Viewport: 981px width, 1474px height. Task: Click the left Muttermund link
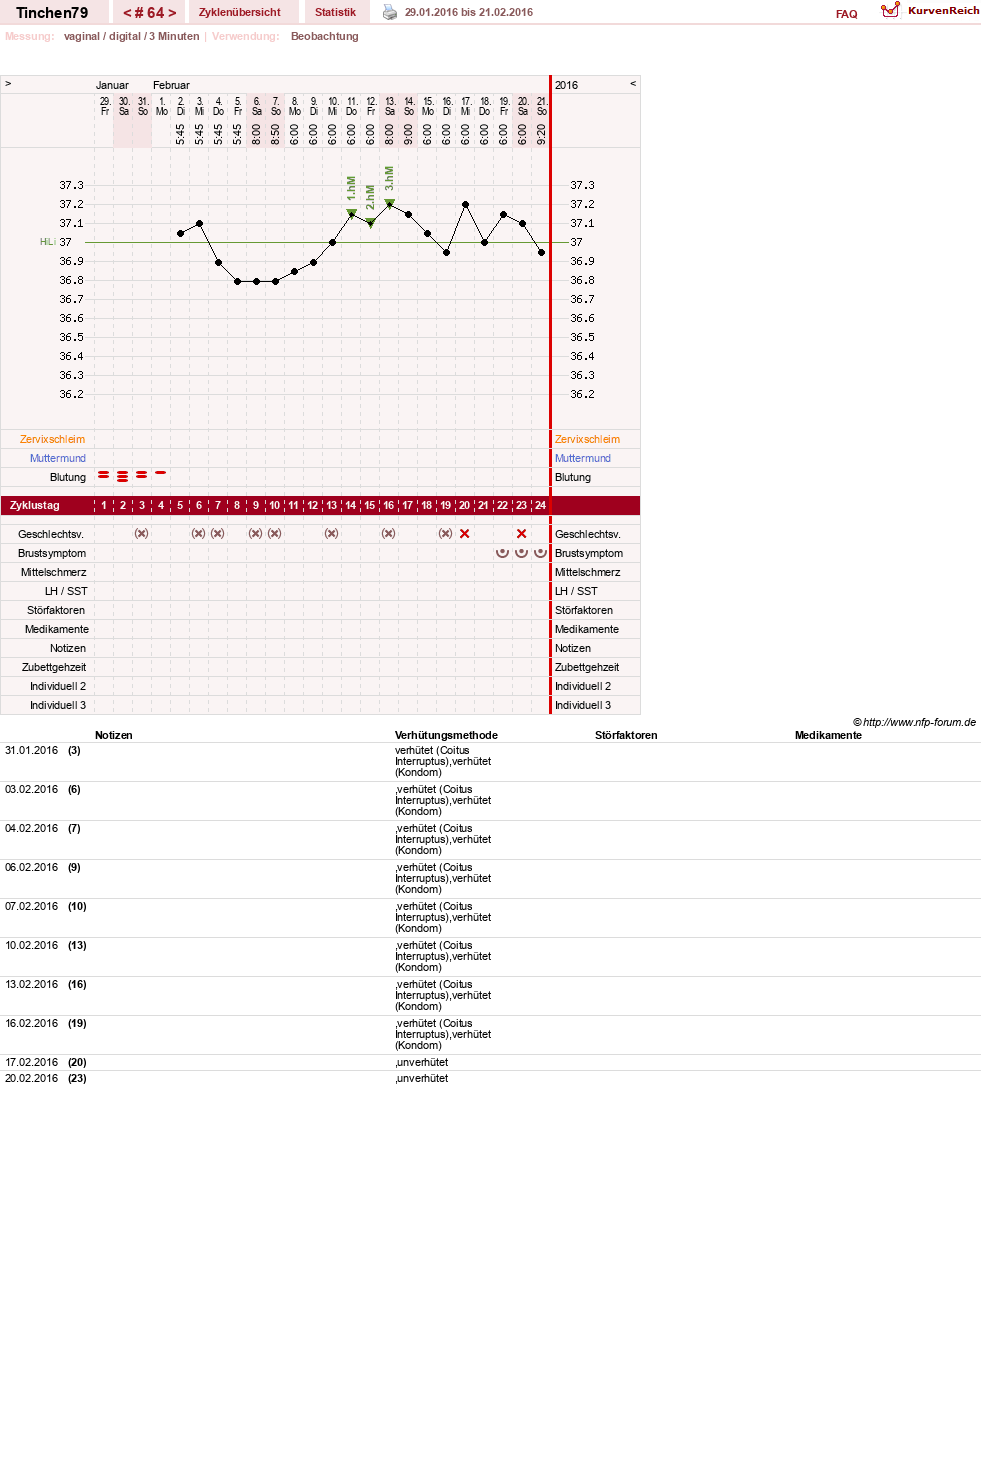[x=58, y=458]
